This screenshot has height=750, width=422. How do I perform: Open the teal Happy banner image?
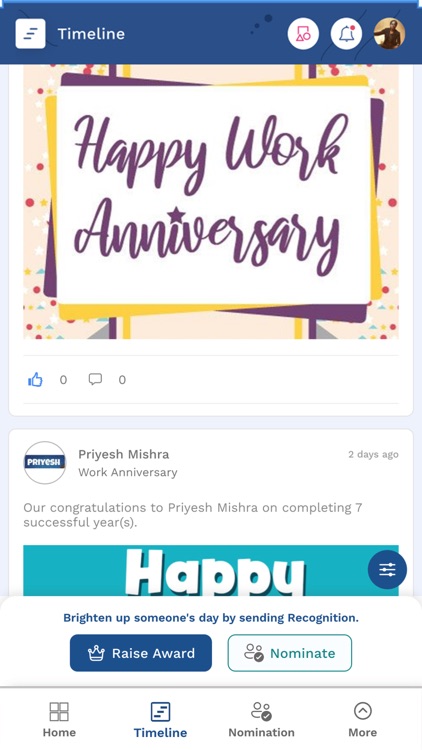pos(211,570)
